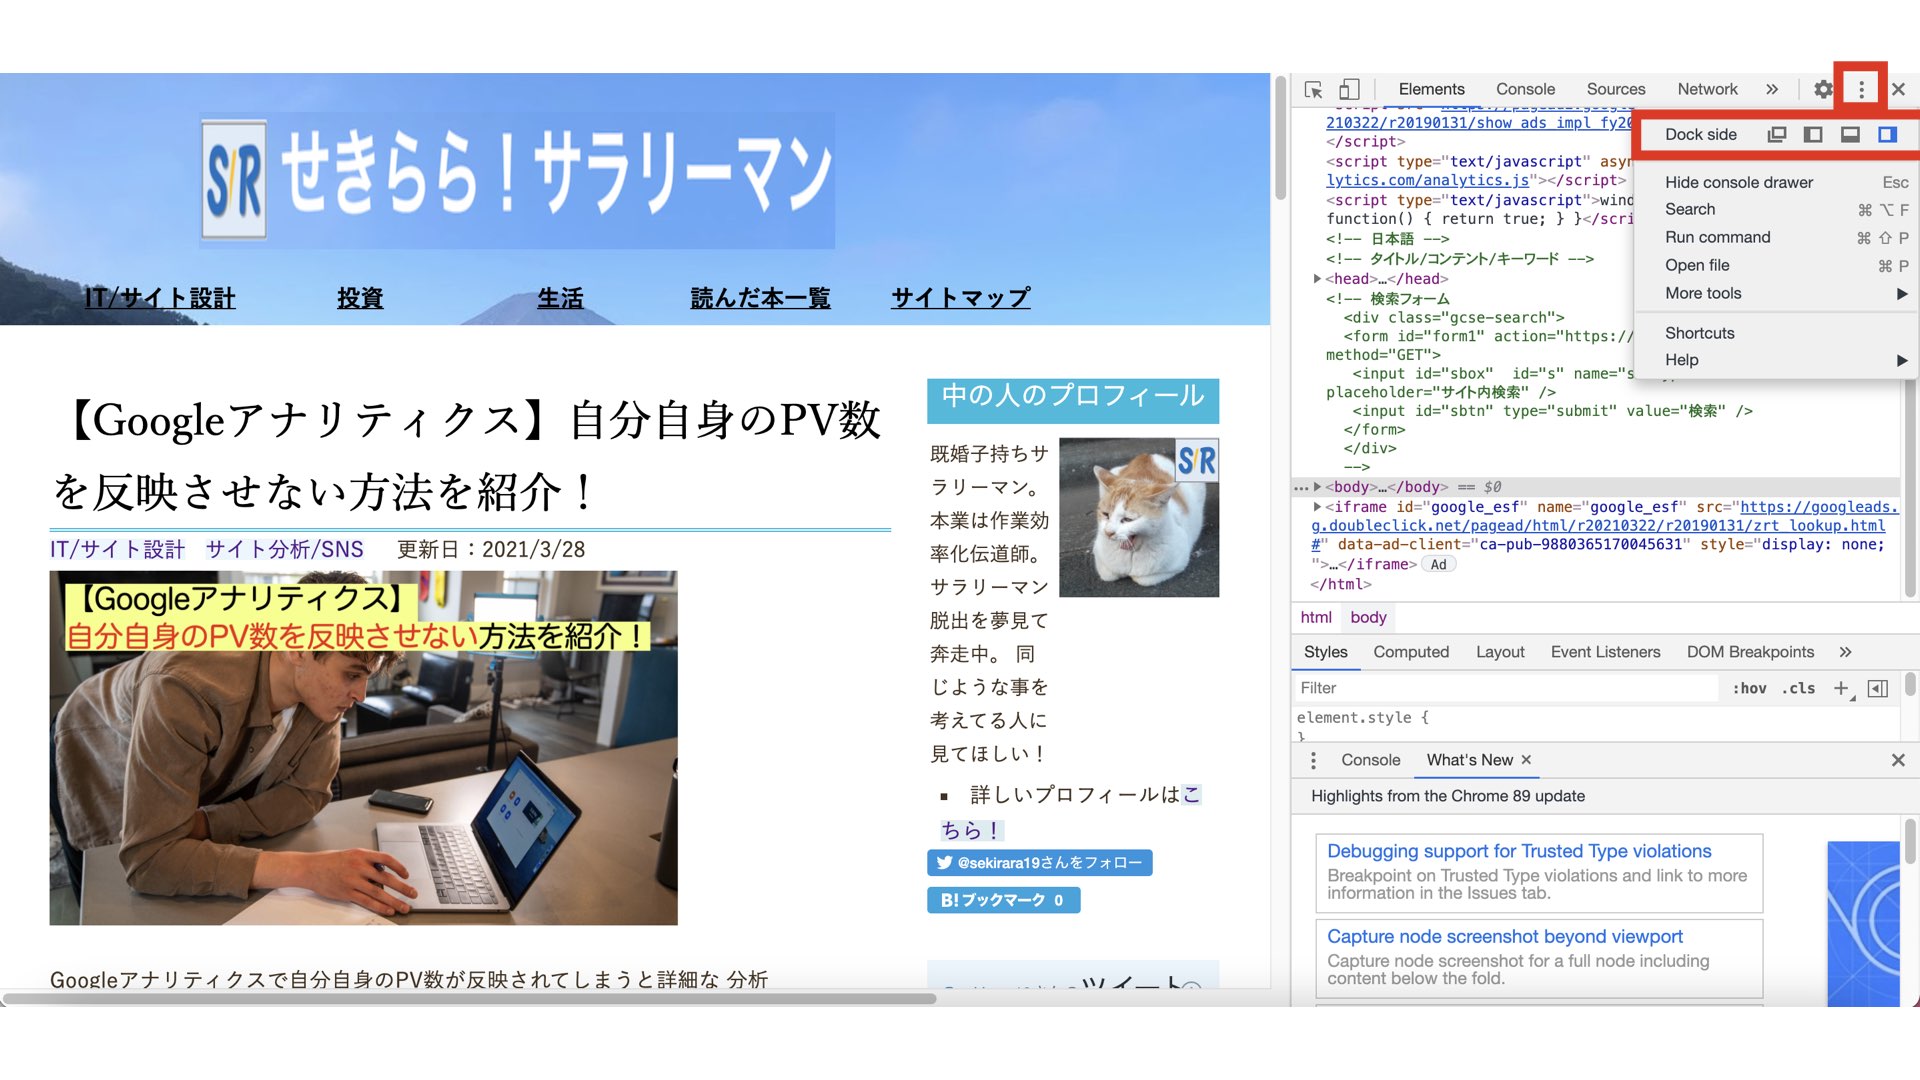
Task: Toggle the :hov element state panel
Action: (1749, 688)
